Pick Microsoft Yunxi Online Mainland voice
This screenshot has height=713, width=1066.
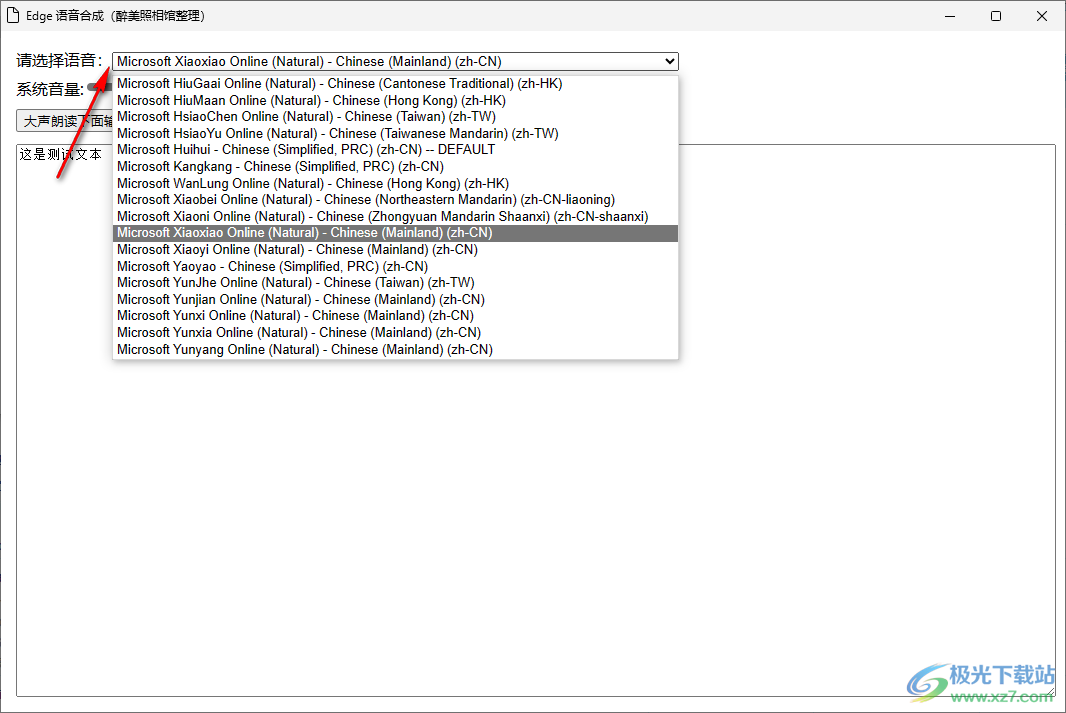[x=395, y=316]
